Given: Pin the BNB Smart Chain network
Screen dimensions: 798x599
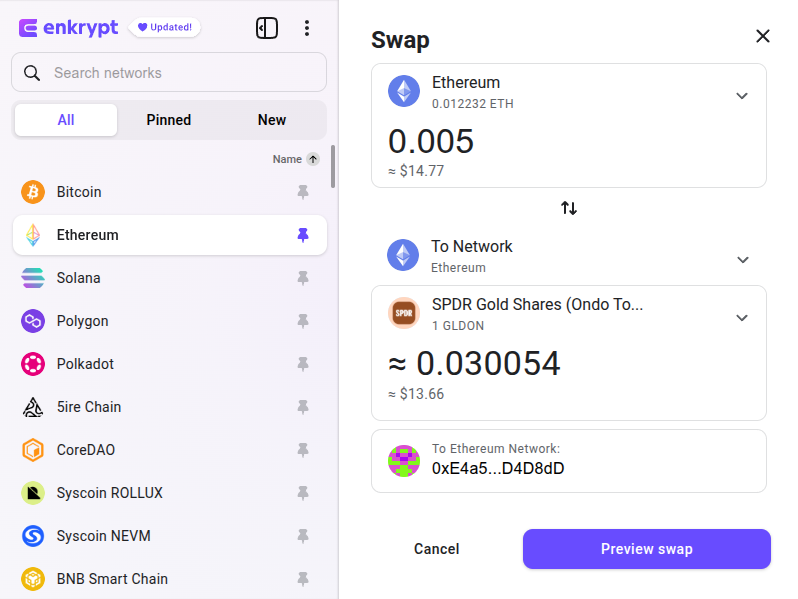Looking at the screenshot, I should [303, 579].
